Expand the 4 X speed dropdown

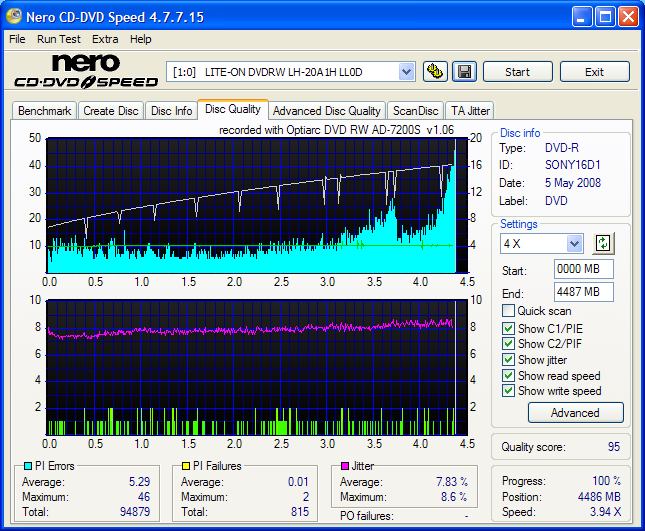click(574, 243)
